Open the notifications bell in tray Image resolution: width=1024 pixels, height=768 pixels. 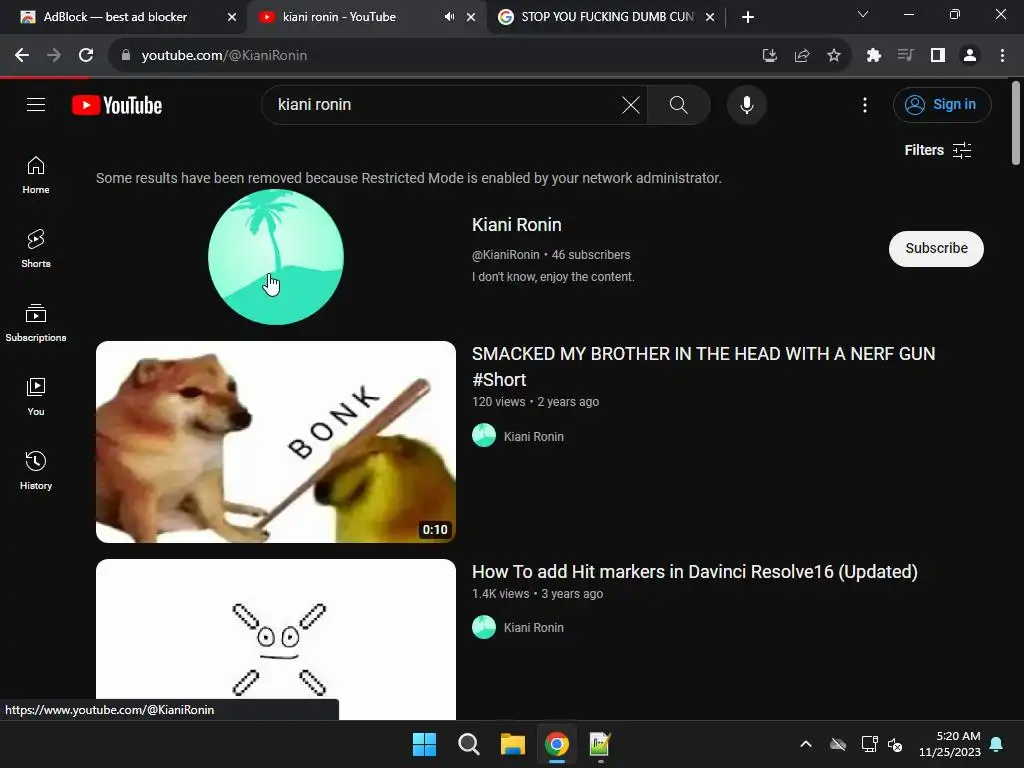(997, 744)
